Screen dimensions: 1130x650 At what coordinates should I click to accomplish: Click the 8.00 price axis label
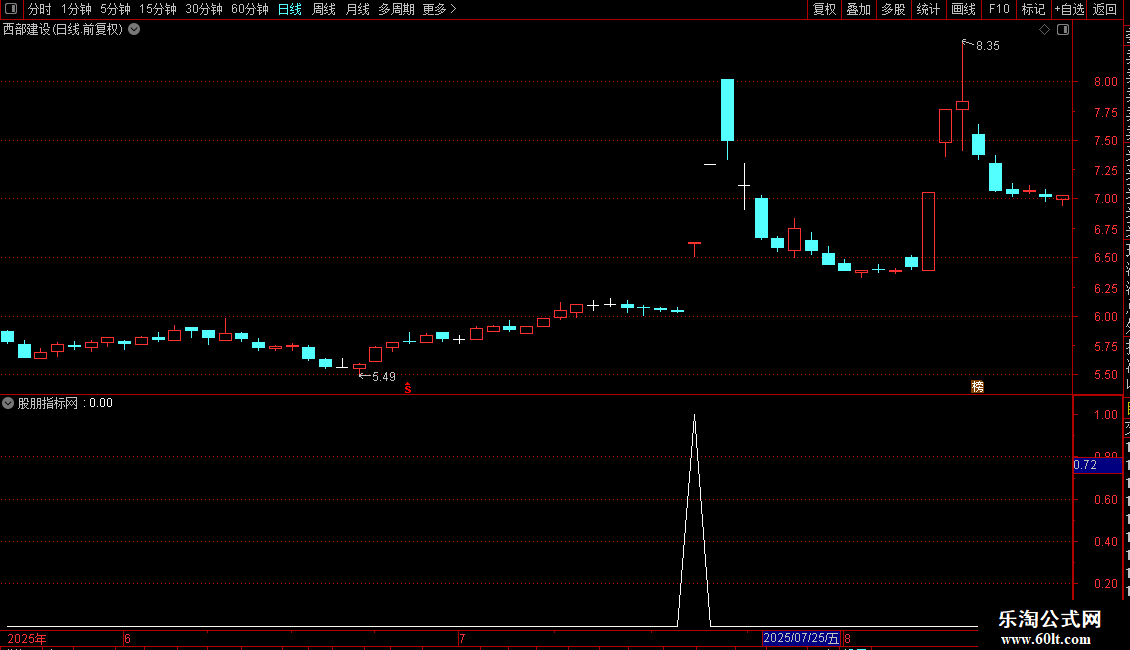(x=1105, y=82)
